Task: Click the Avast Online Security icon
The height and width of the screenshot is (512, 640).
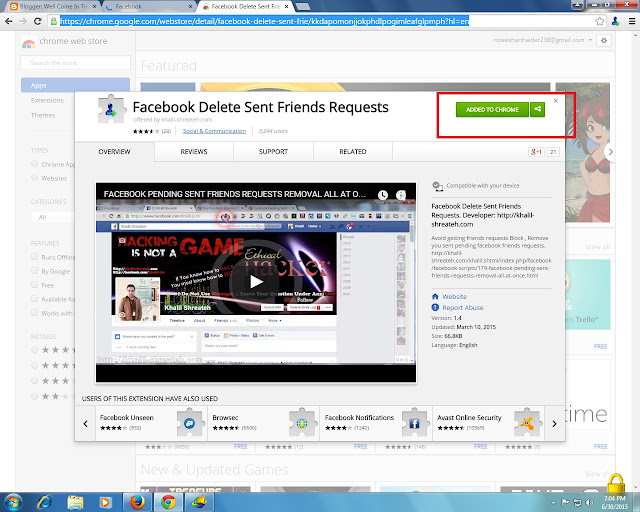Action: coord(527,423)
